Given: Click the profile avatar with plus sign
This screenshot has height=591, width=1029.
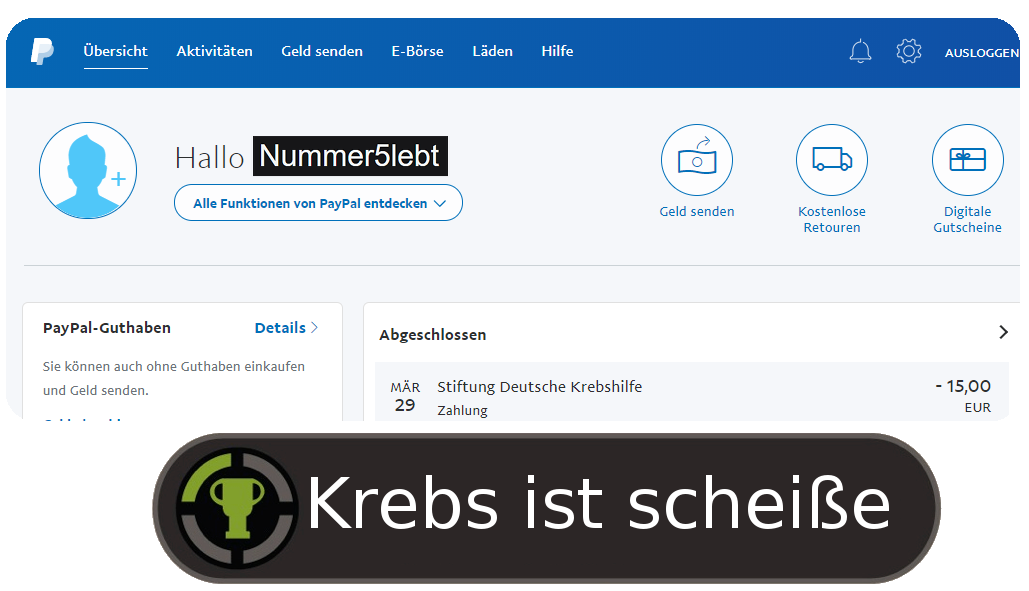Looking at the screenshot, I should (88, 171).
